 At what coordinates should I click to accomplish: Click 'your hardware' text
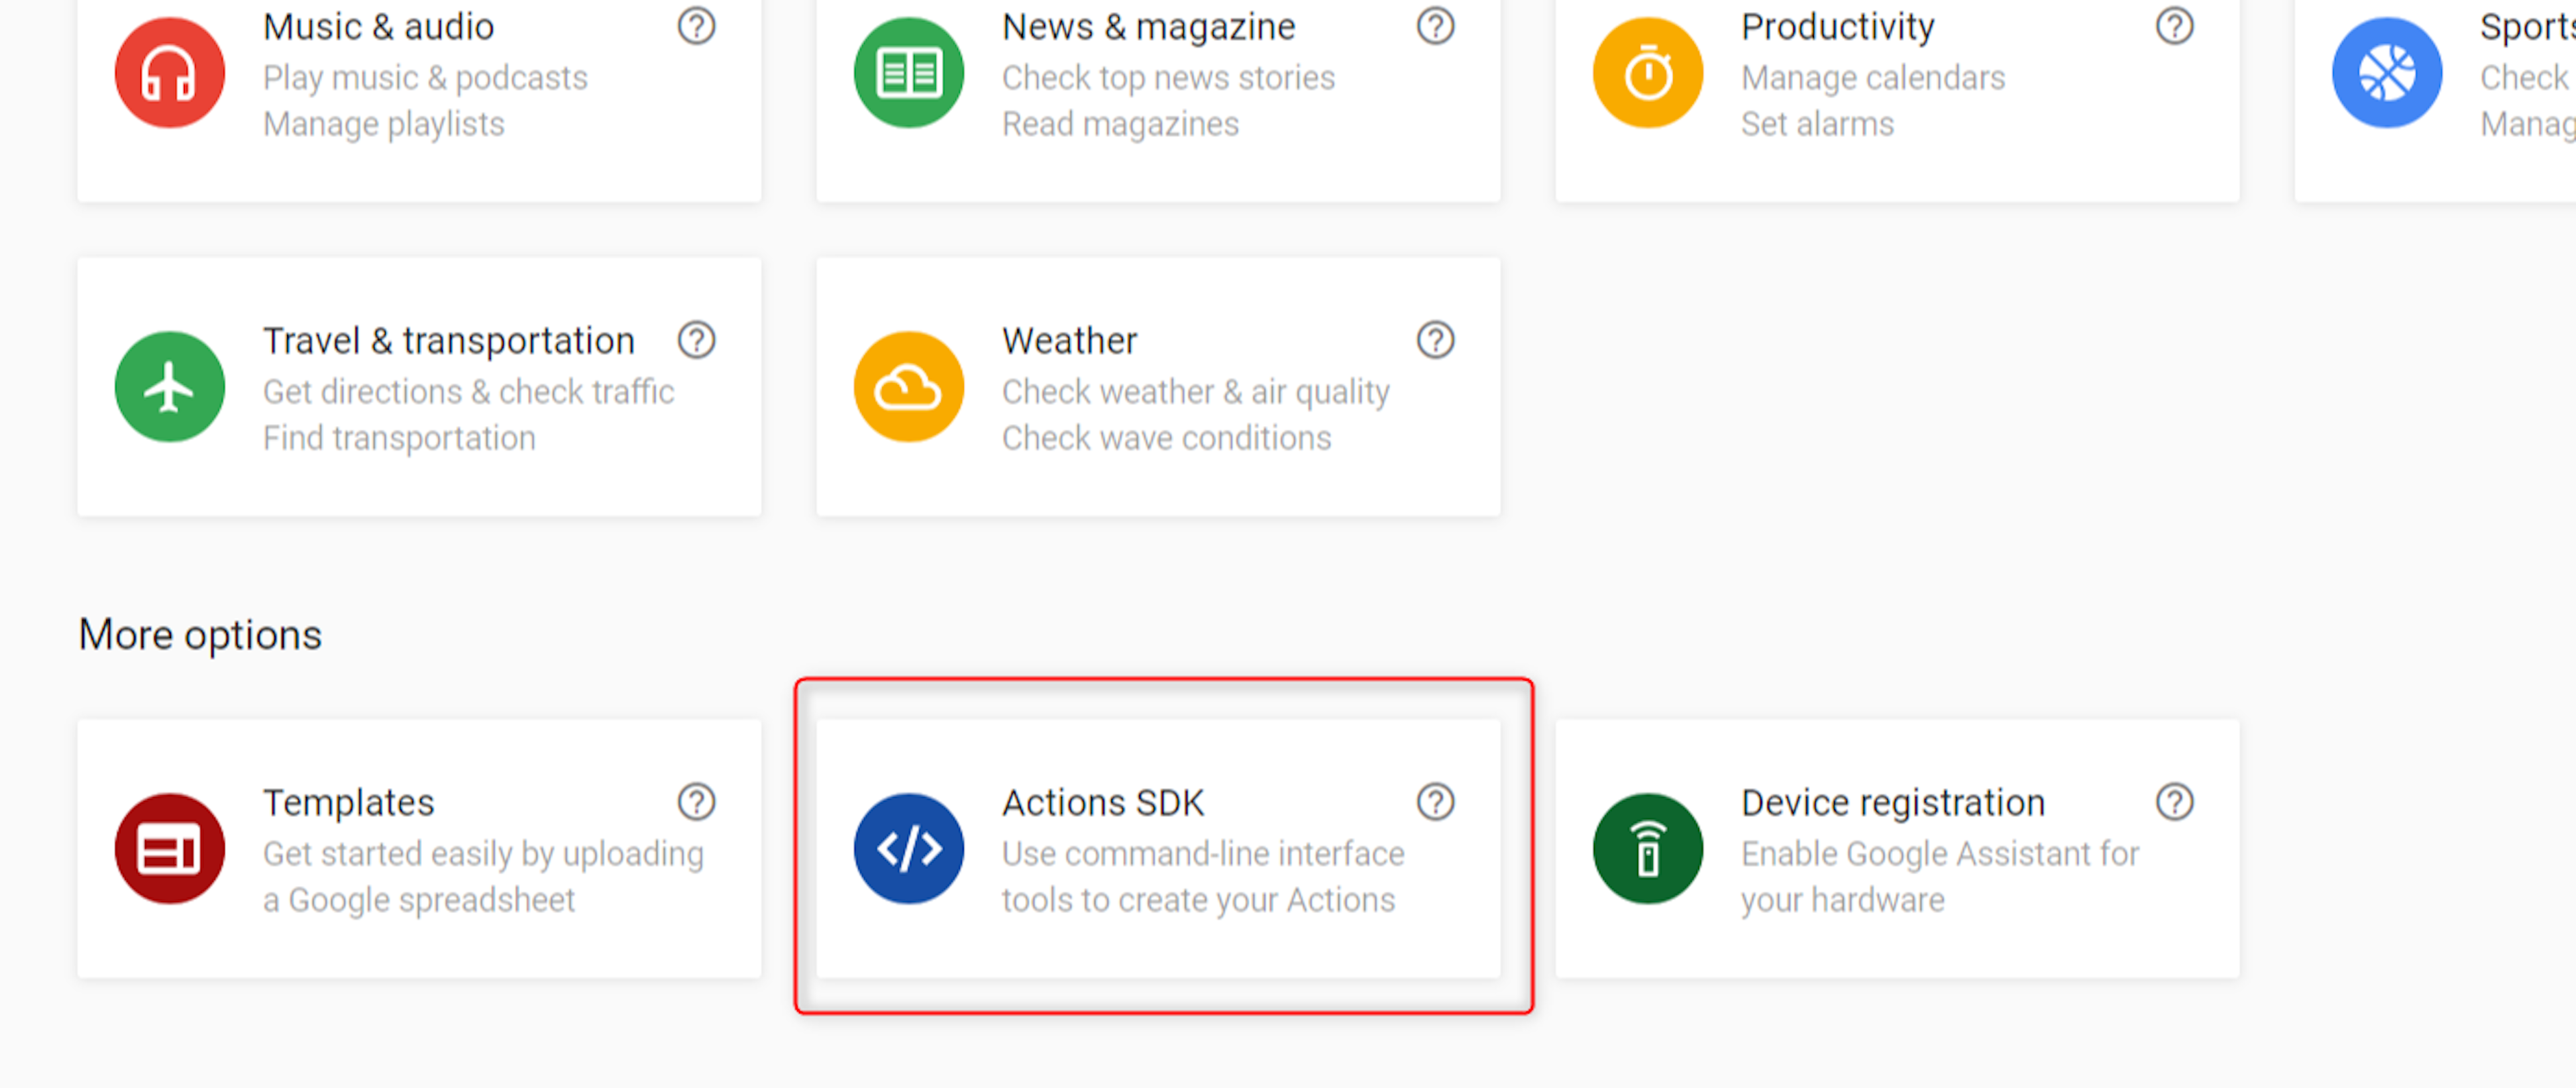[x=1842, y=900]
